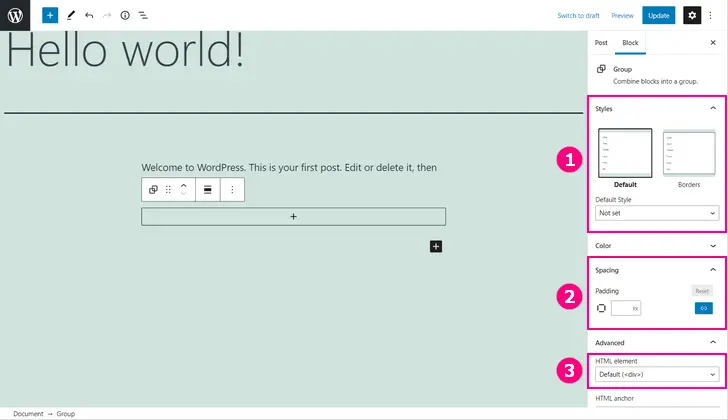Collapse the Spacing panel

[x=656, y=270]
